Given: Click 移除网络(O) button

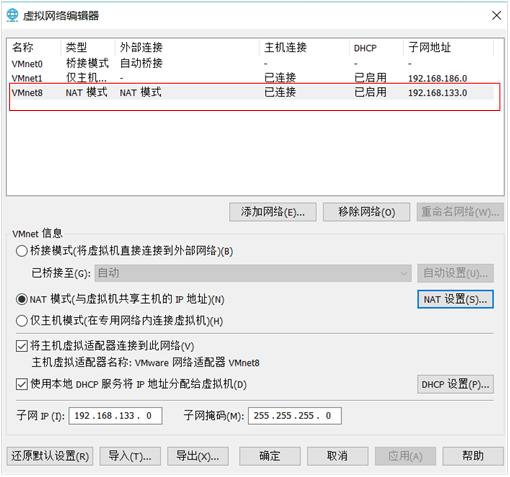Looking at the screenshot, I should click(366, 212).
